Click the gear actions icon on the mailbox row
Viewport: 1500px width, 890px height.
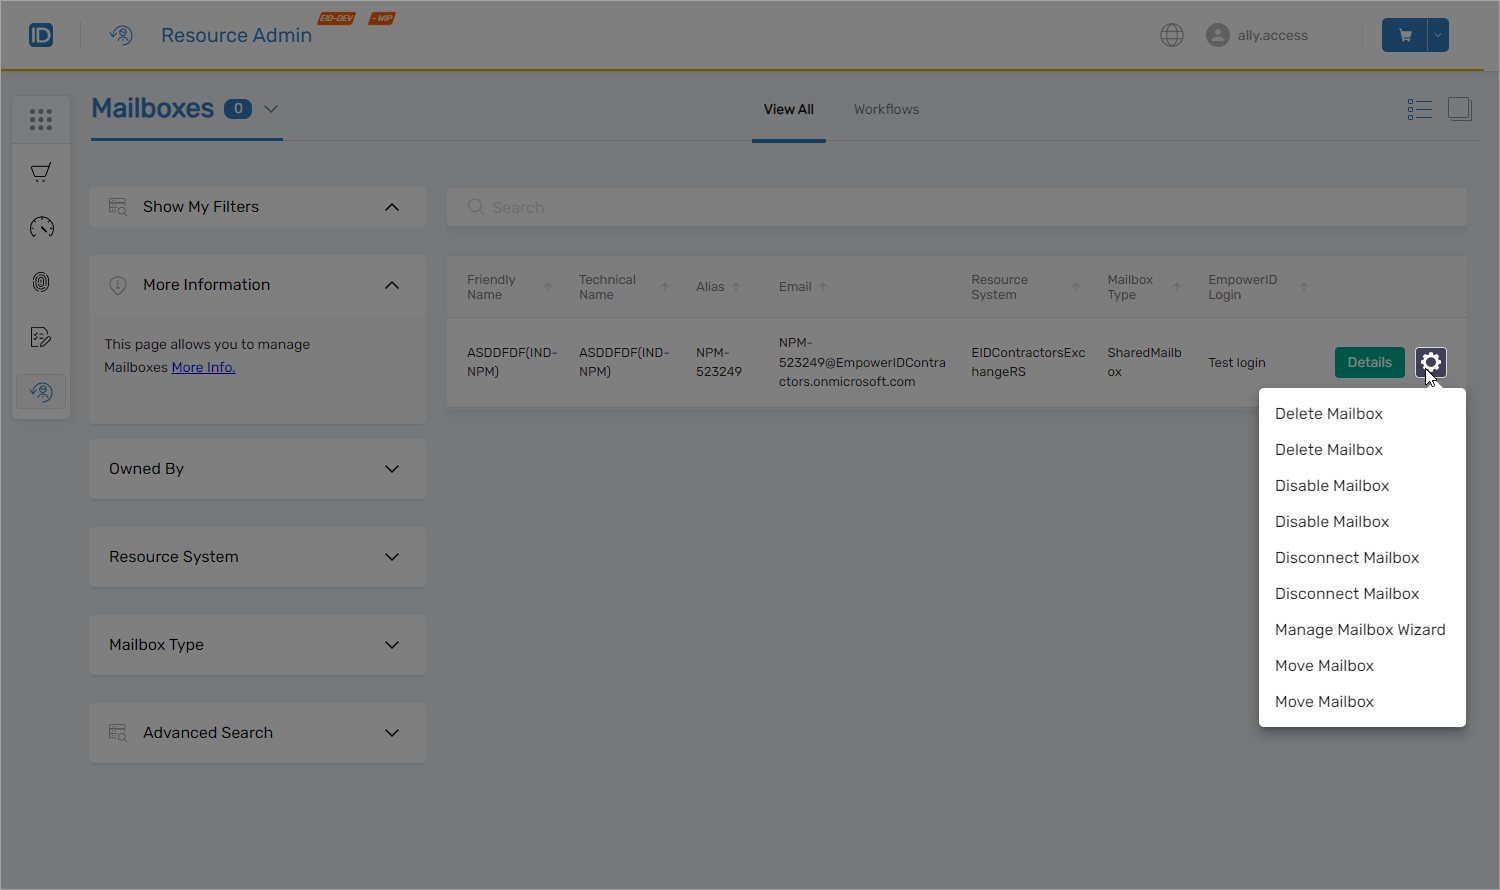click(1430, 362)
